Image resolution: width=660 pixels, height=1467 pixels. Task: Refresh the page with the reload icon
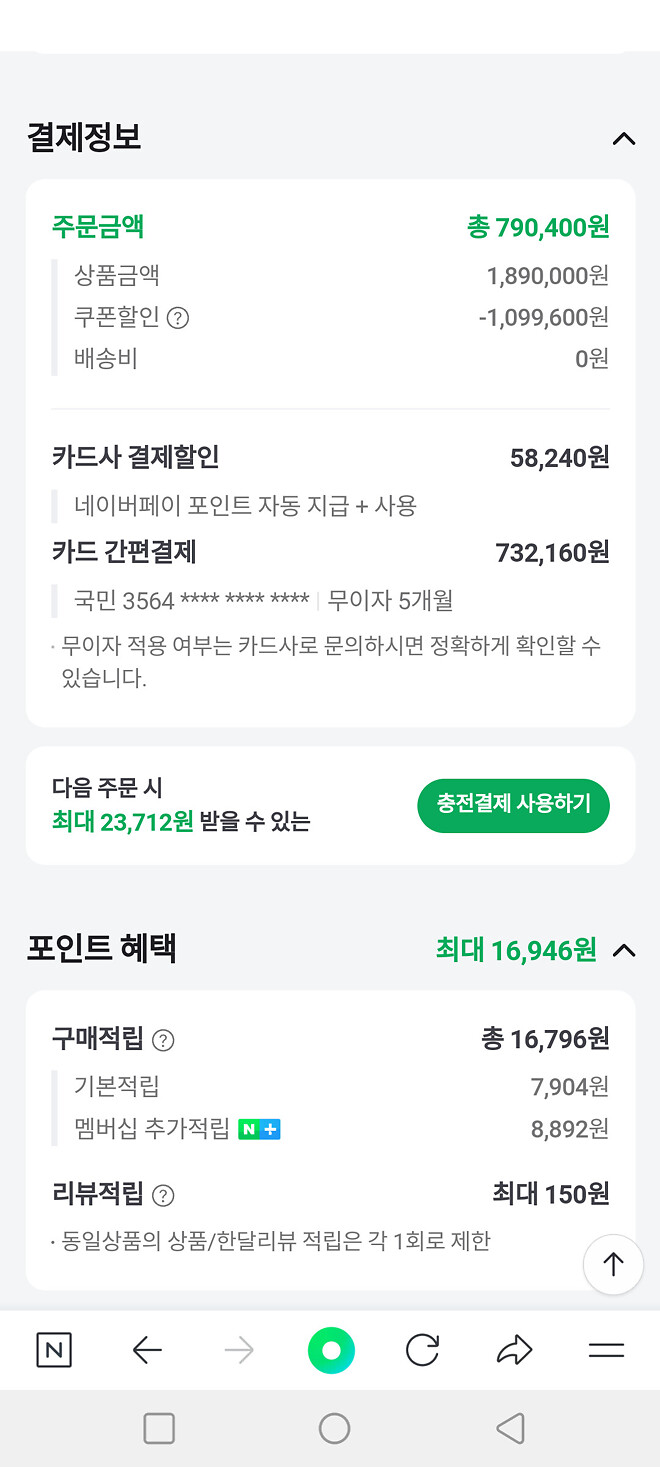coord(421,1350)
